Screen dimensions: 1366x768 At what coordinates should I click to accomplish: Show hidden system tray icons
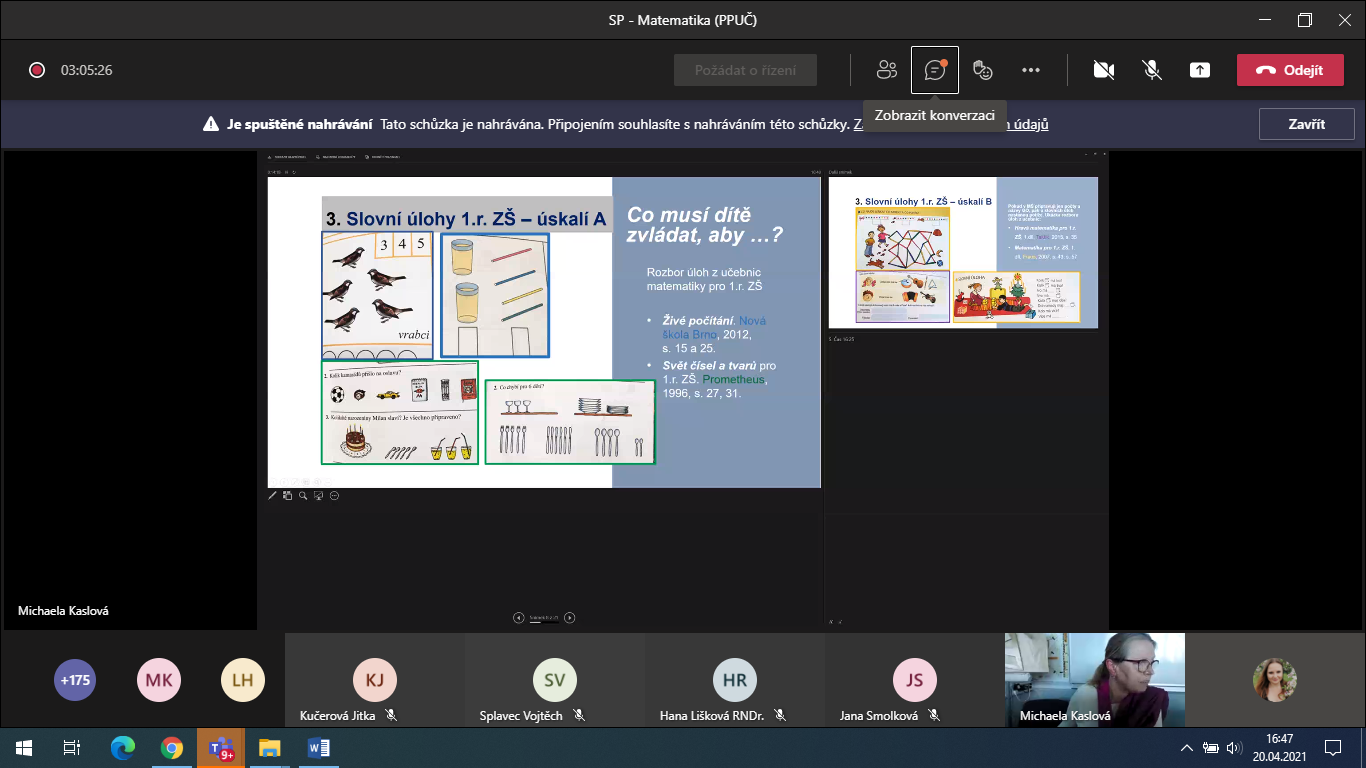point(1187,747)
